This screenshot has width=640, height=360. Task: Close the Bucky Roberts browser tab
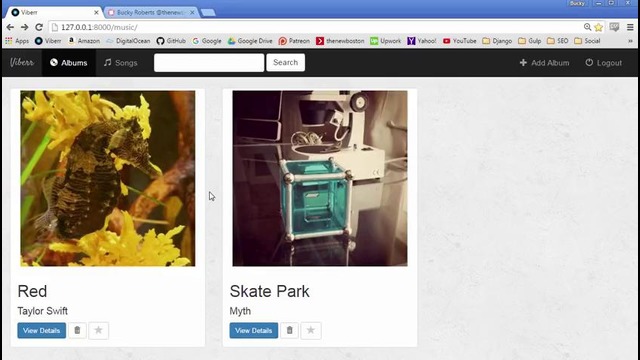click(192, 13)
